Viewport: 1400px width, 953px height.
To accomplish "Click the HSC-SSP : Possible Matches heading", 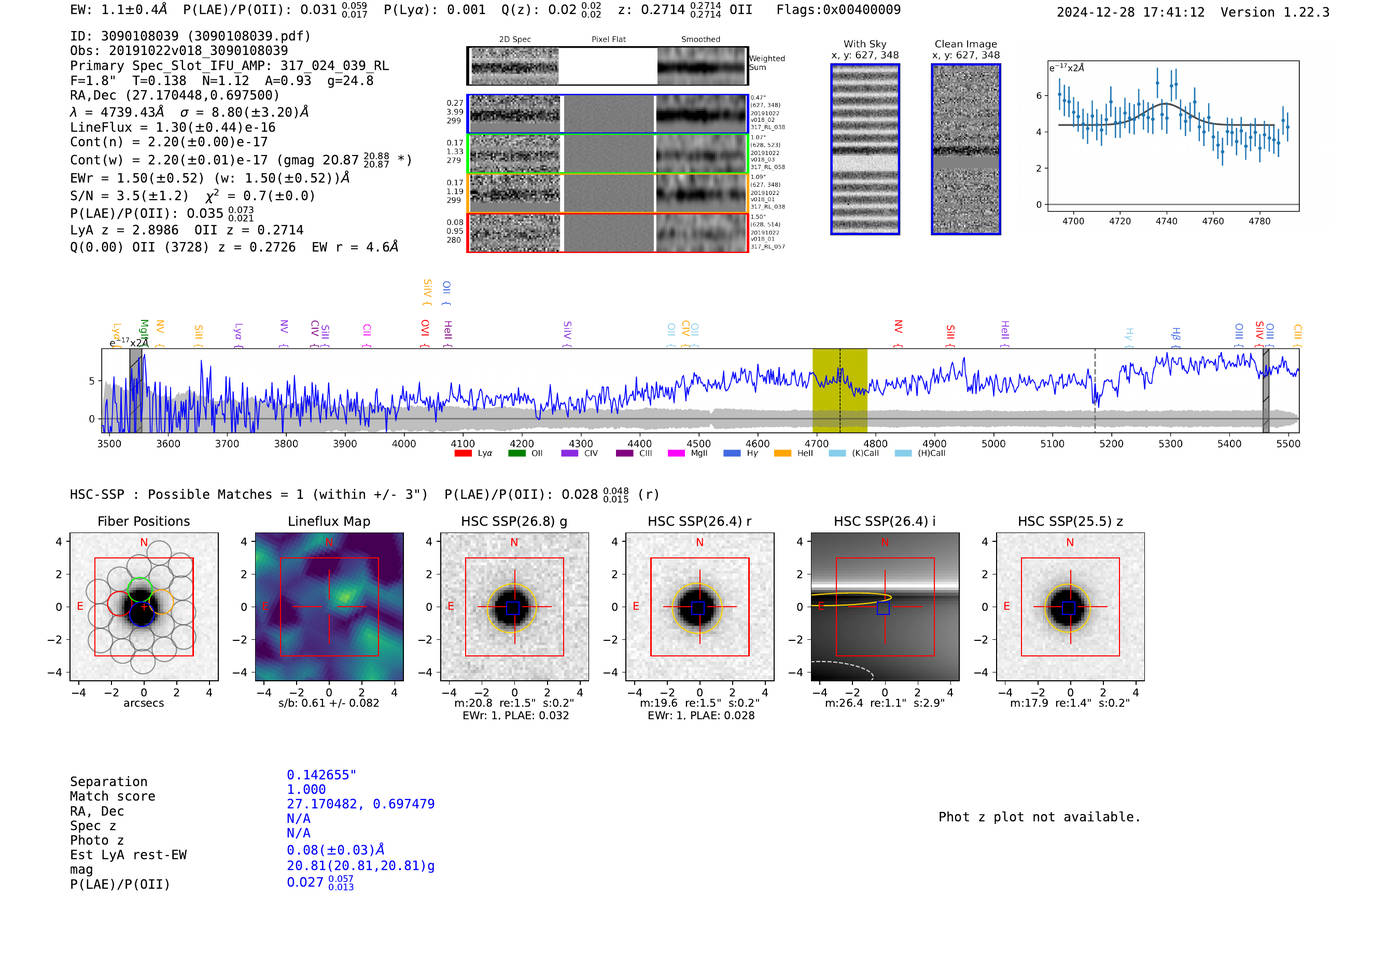I will point(249,495).
